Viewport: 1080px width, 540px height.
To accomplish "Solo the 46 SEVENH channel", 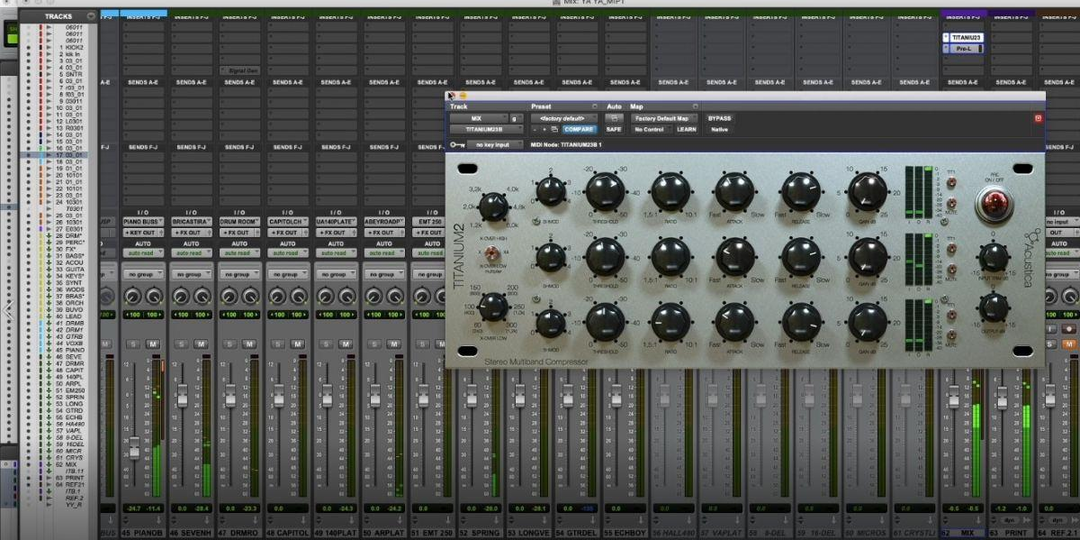I will [x=182, y=344].
